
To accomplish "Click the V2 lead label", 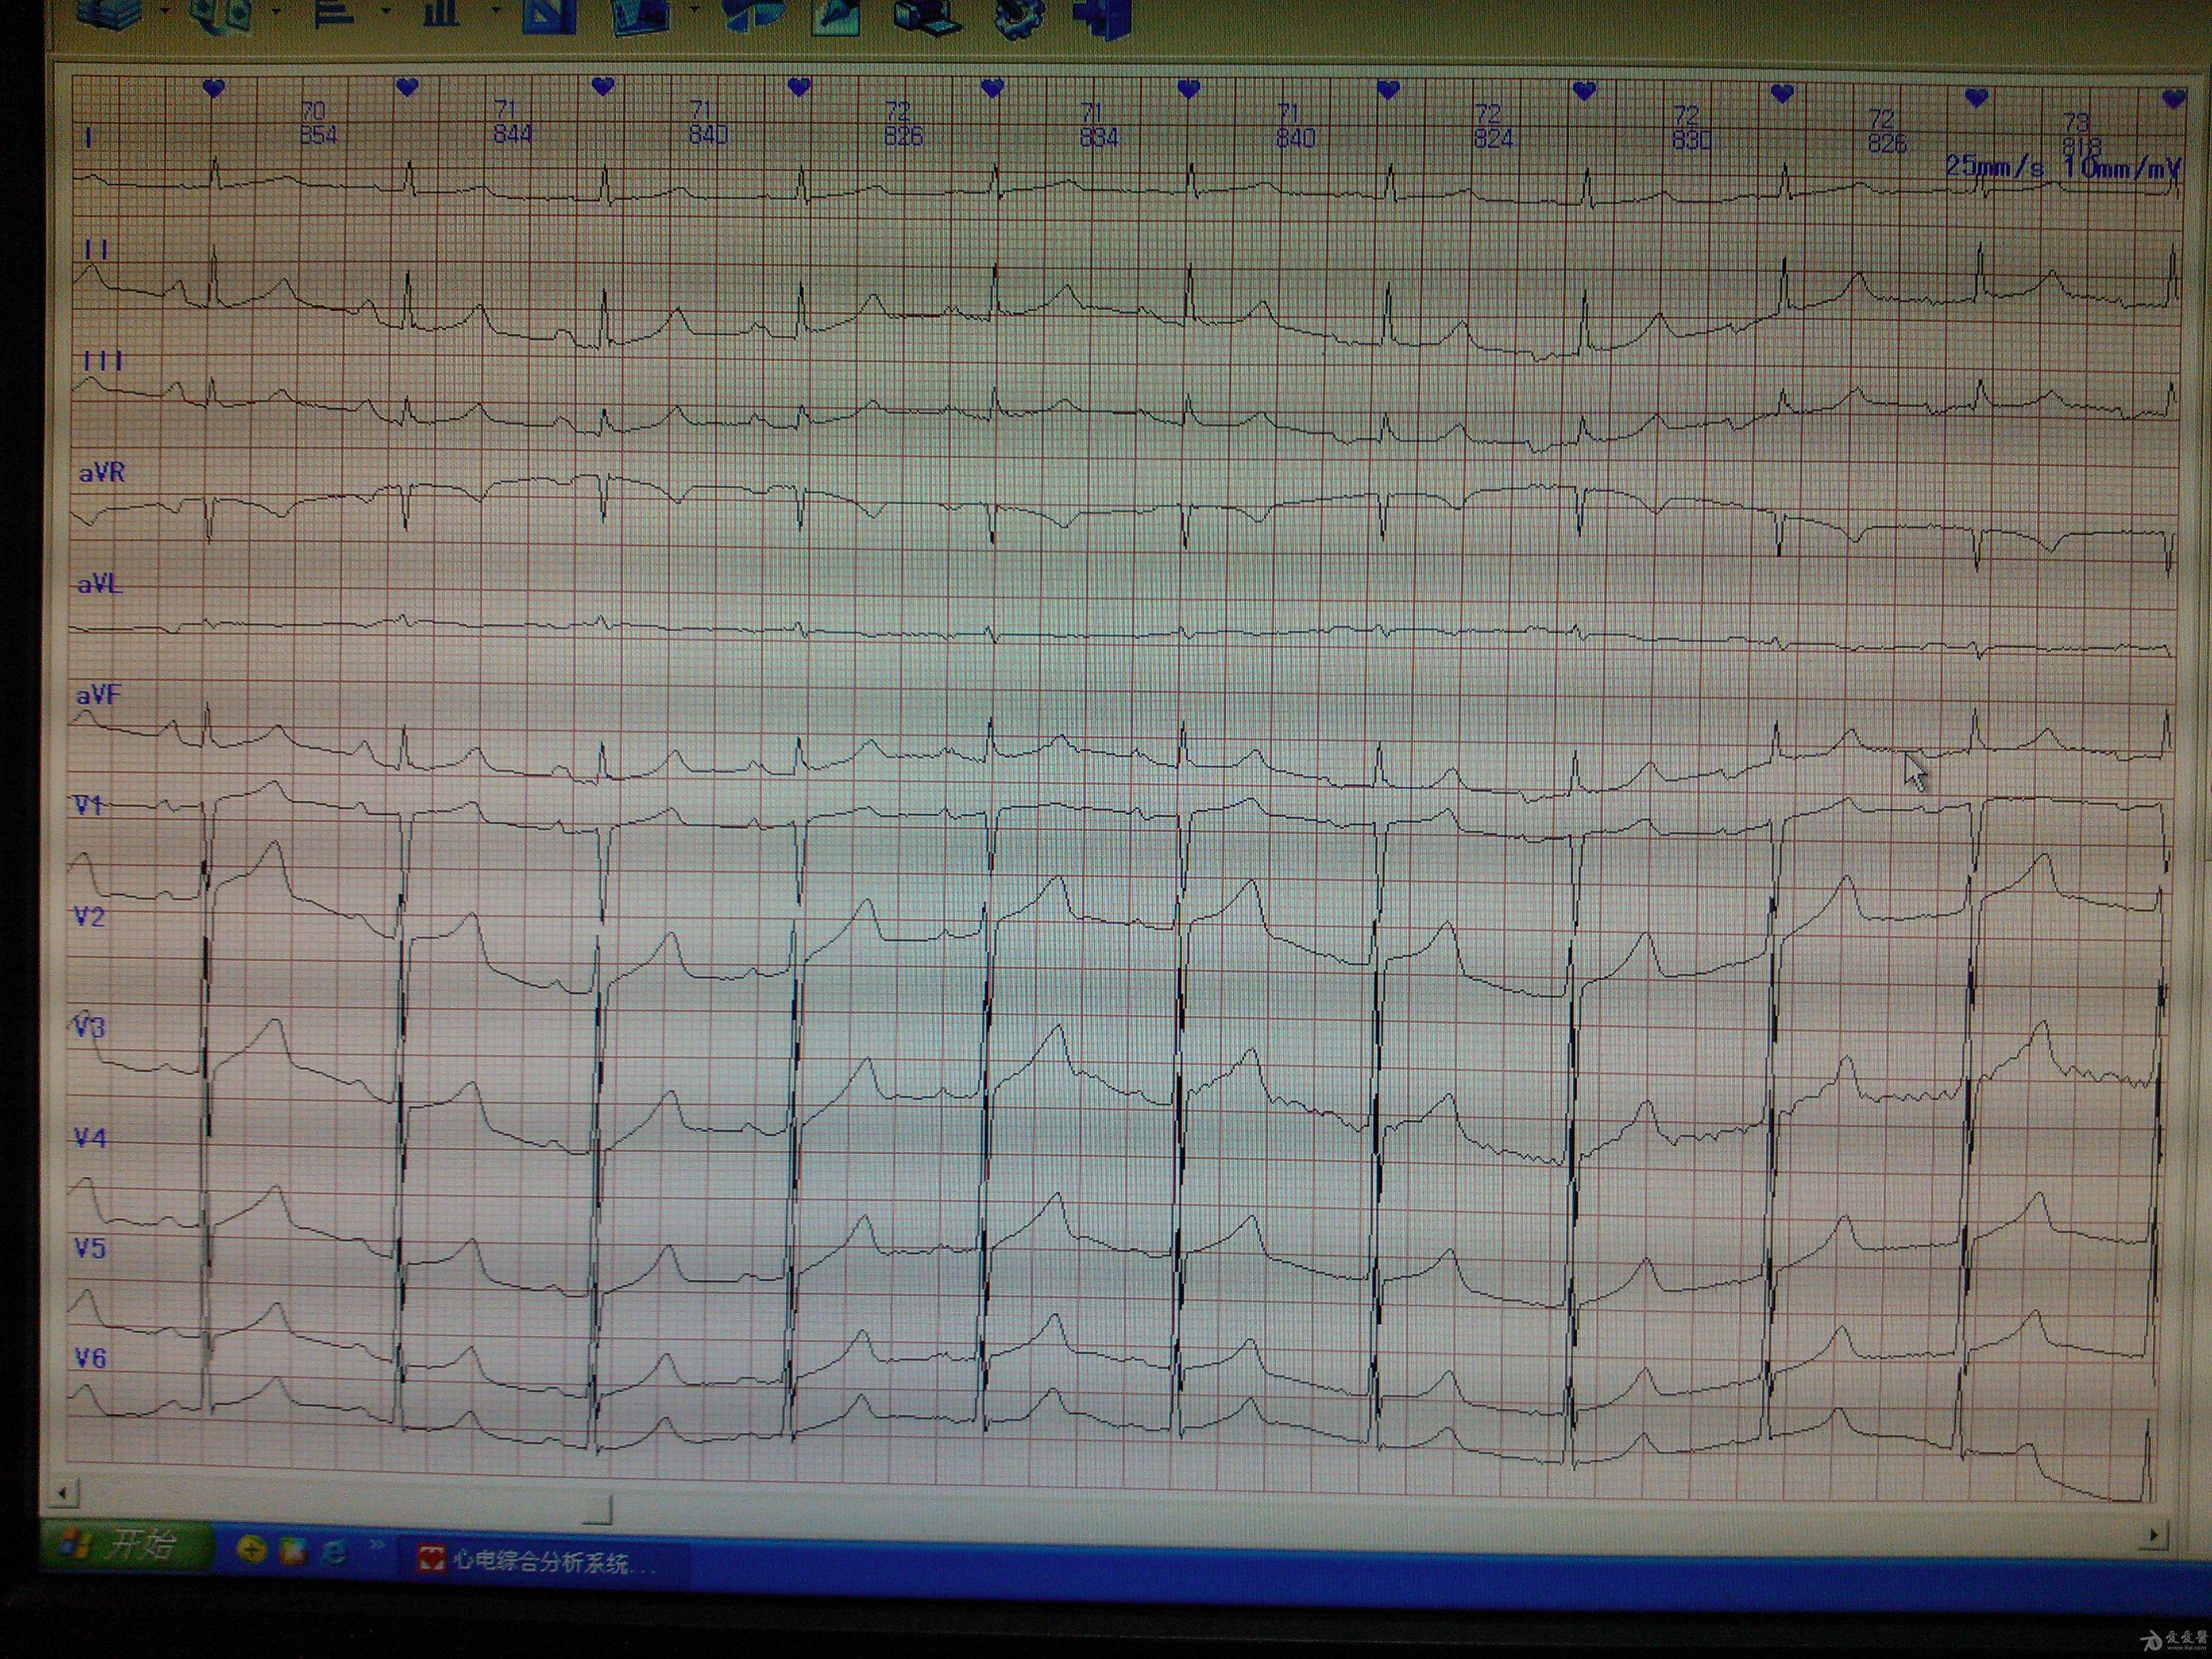I will point(89,916).
